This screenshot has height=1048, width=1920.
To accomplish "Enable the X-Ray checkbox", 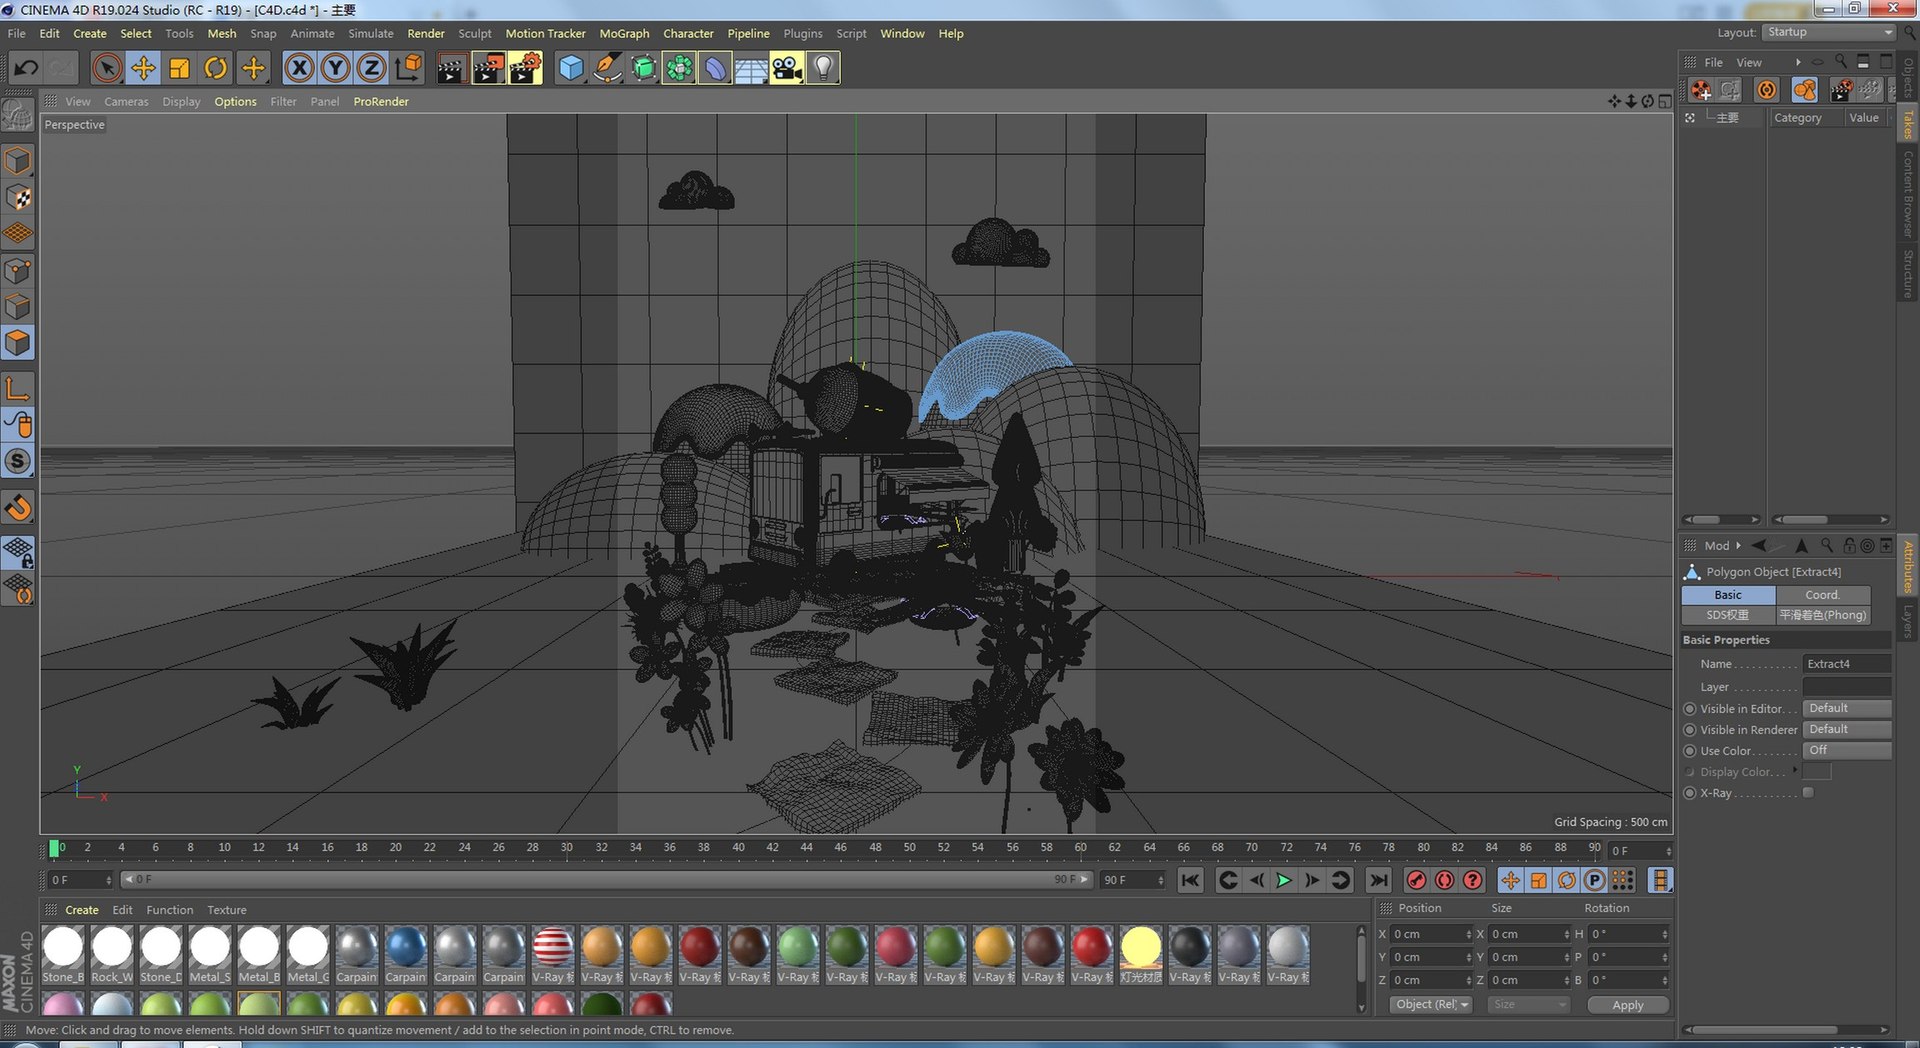I will click(1808, 793).
